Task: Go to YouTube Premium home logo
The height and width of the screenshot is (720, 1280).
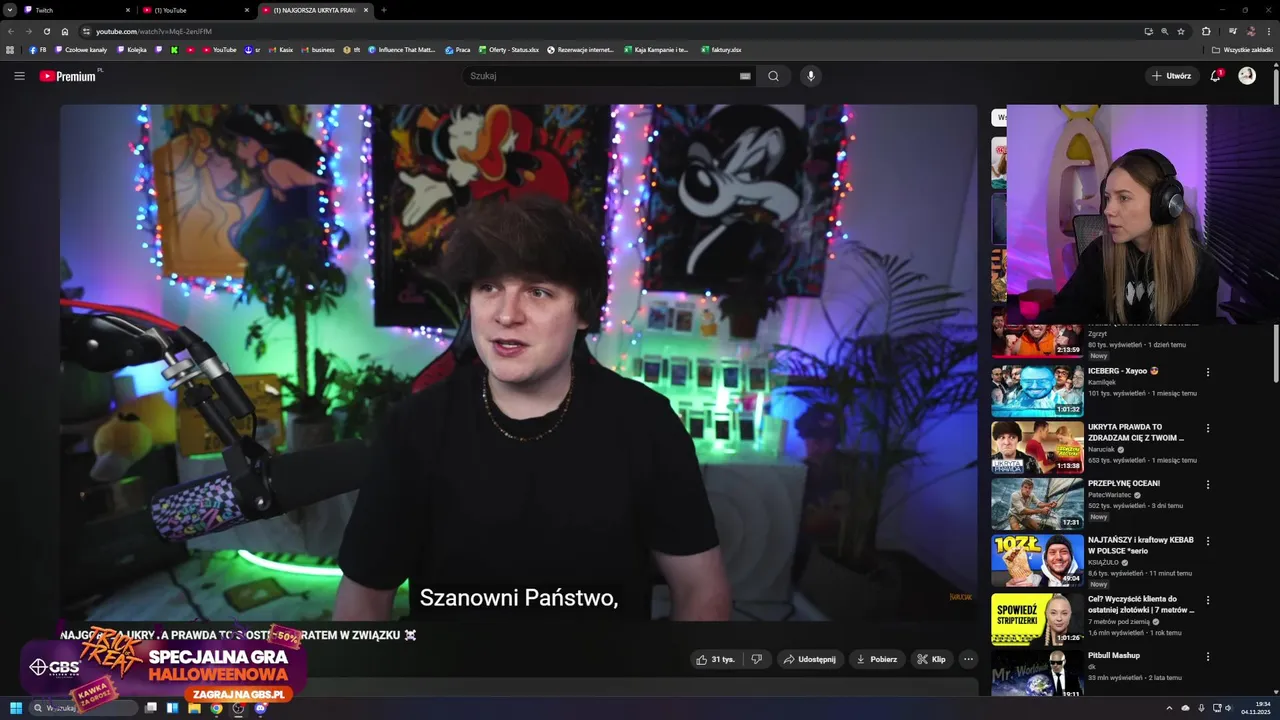Action: 70,76
